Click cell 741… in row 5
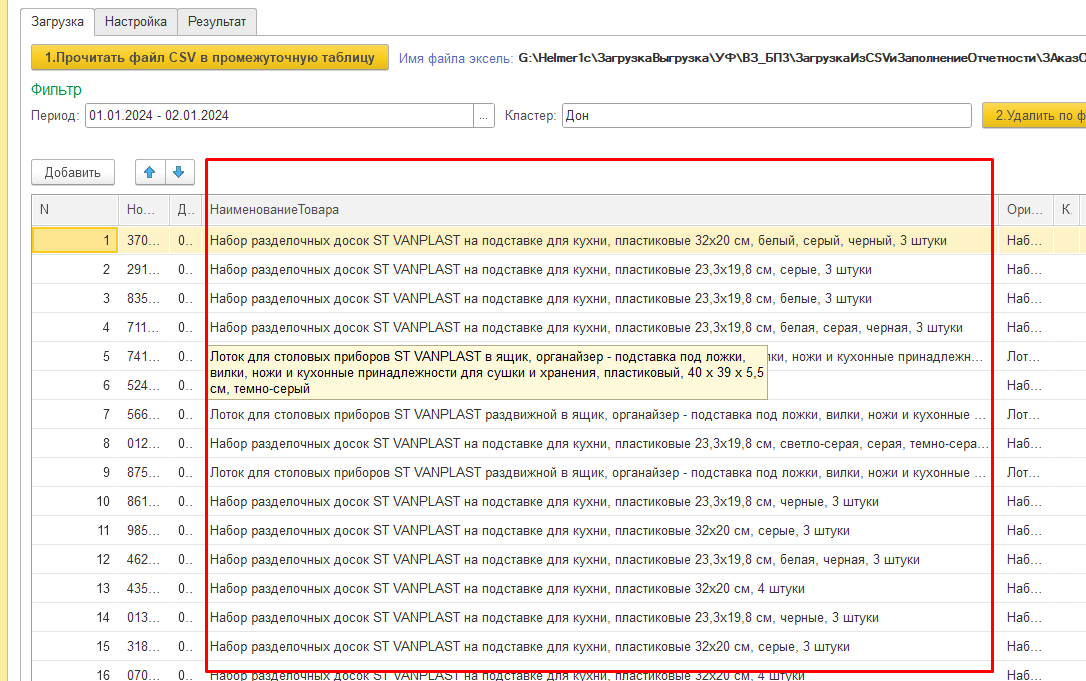 pos(144,357)
